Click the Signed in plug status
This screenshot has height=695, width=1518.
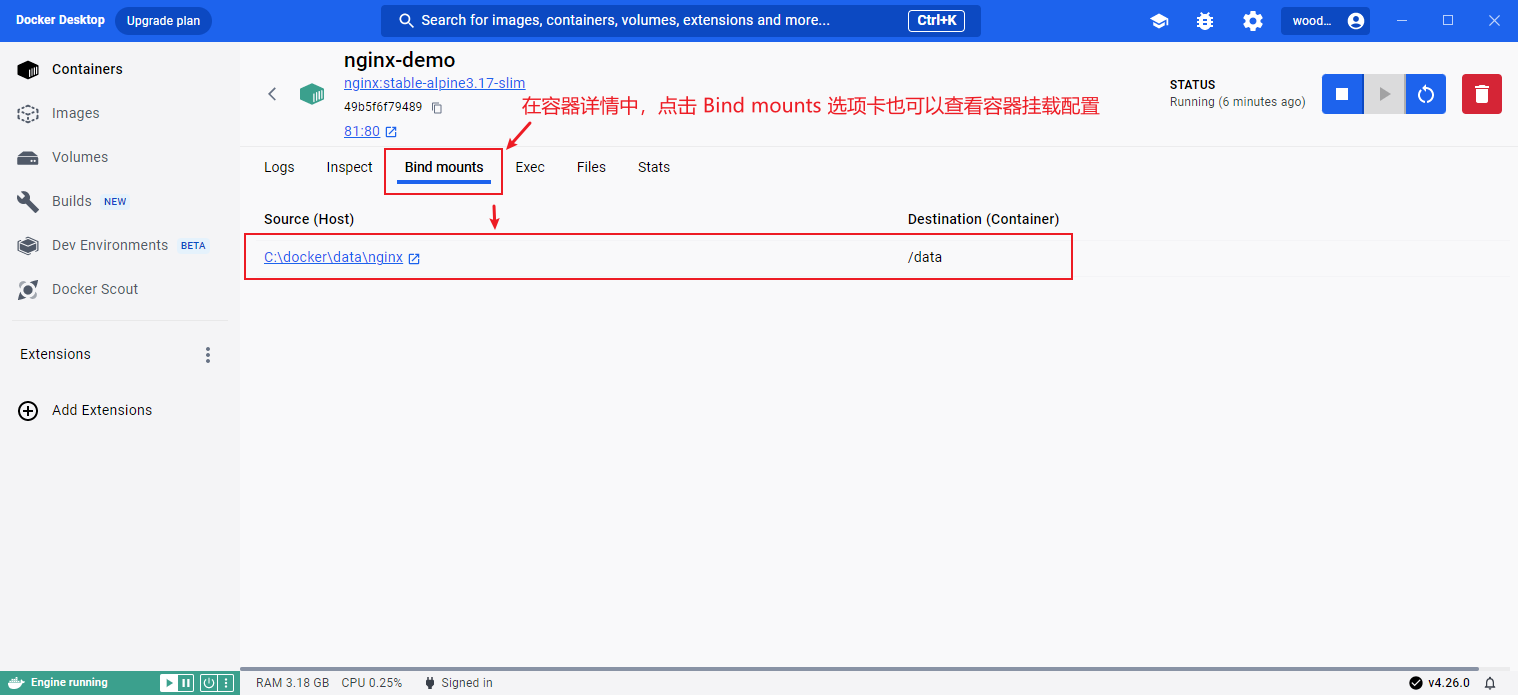459,683
